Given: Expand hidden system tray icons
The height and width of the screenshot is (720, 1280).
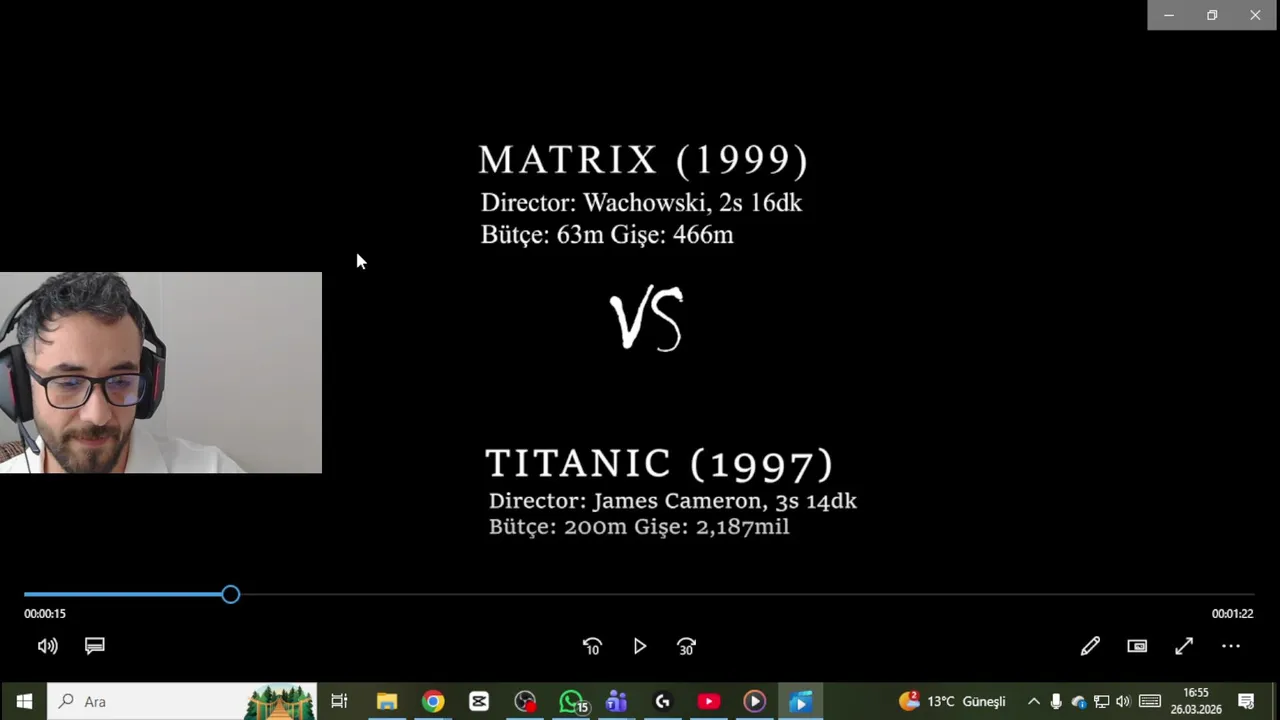Looking at the screenshot, I should (1034, 702).
